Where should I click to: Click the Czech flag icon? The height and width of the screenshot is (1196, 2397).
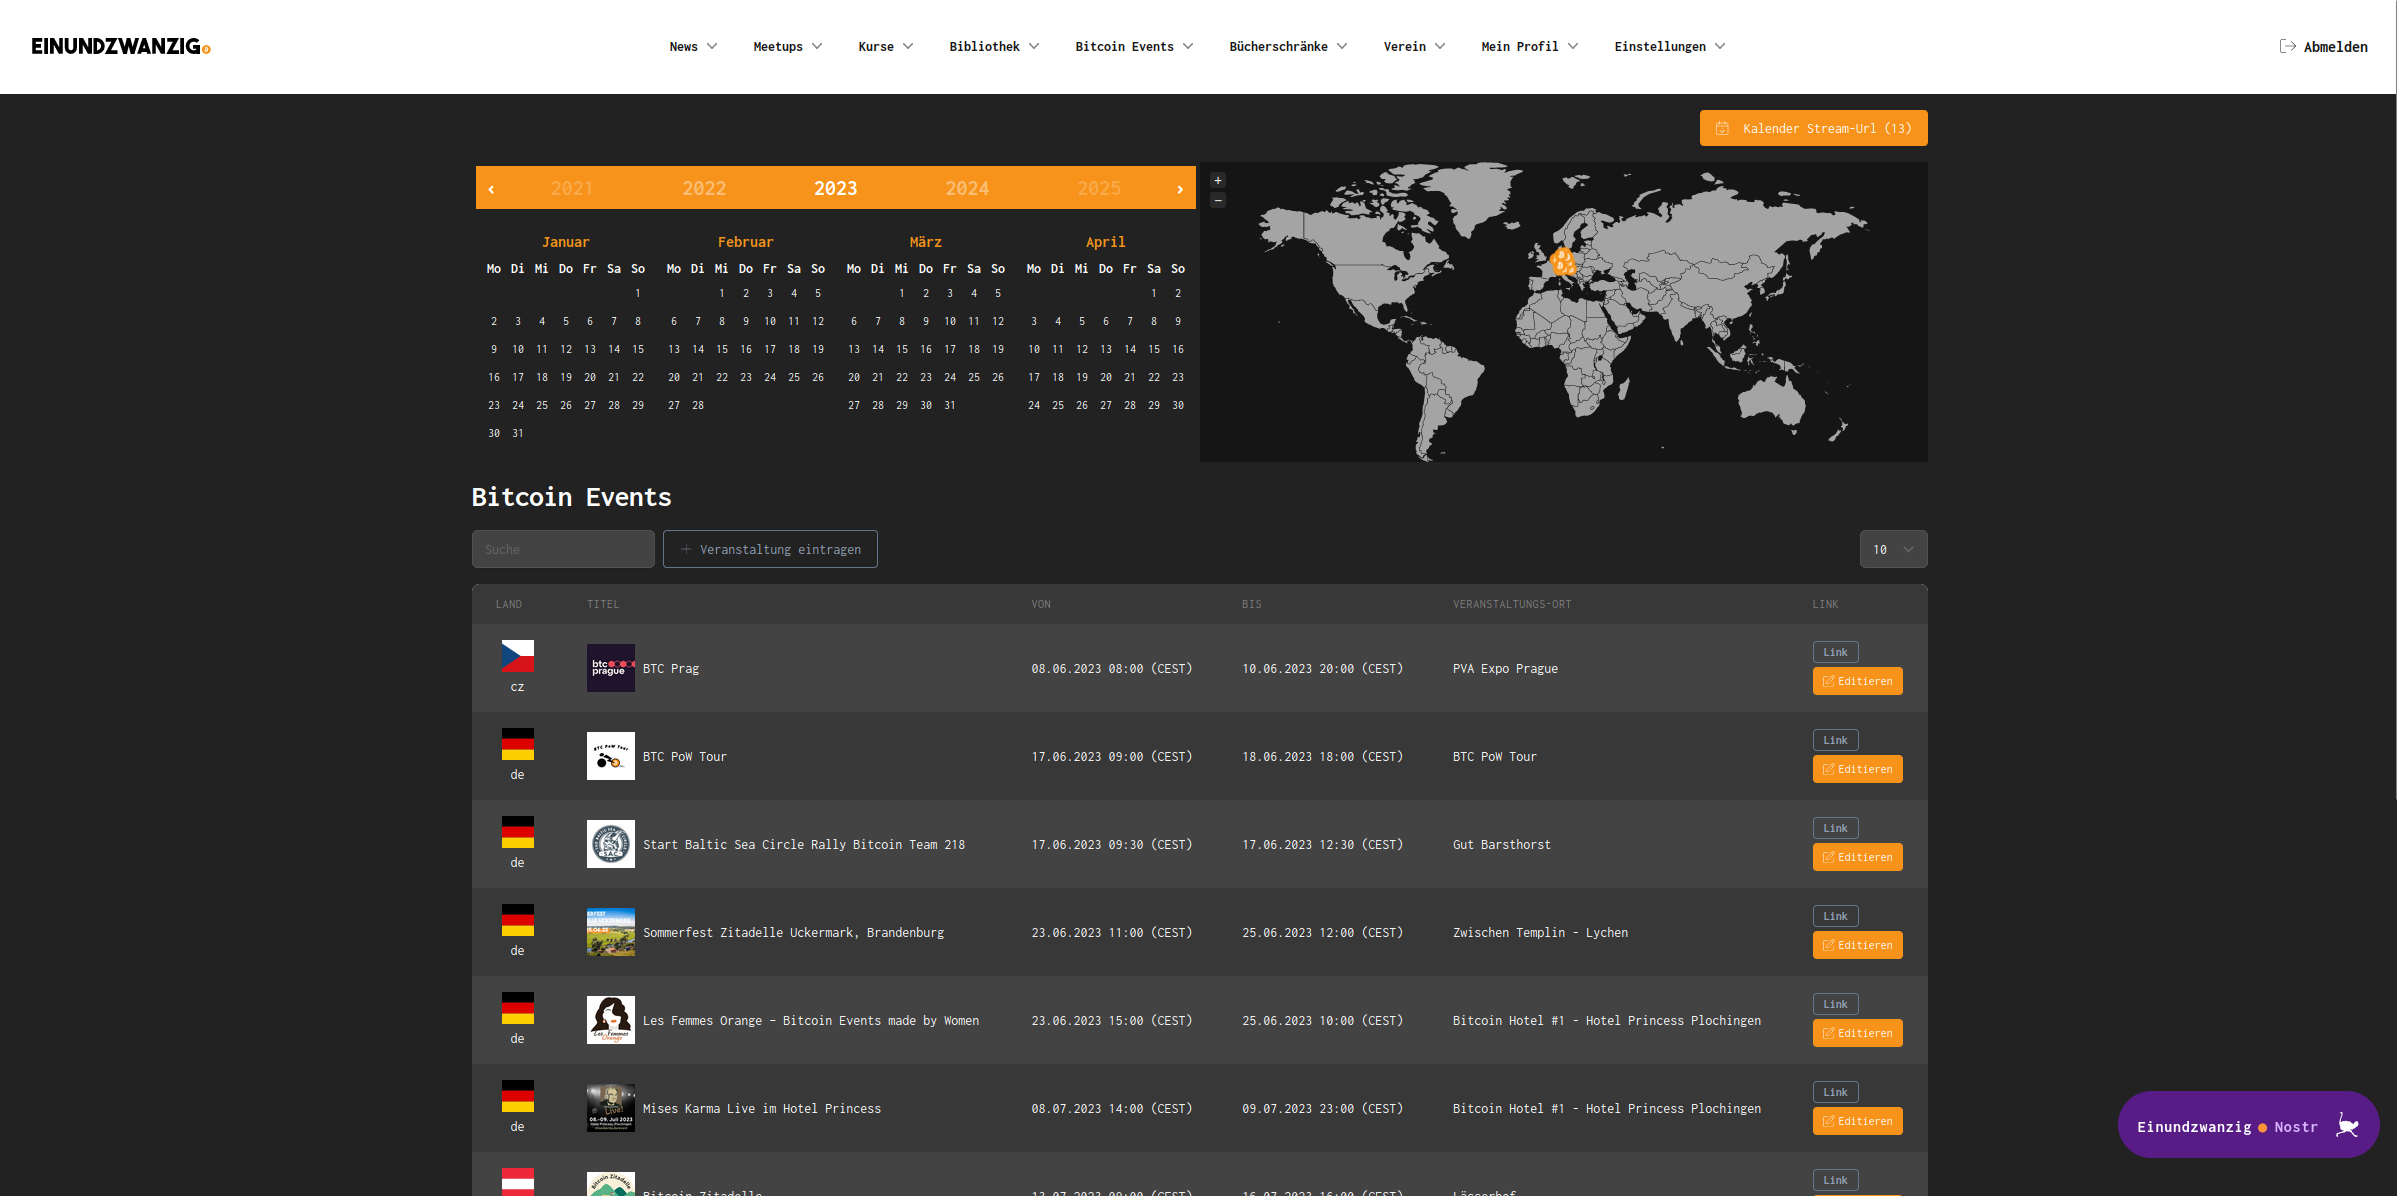[517, 656]
